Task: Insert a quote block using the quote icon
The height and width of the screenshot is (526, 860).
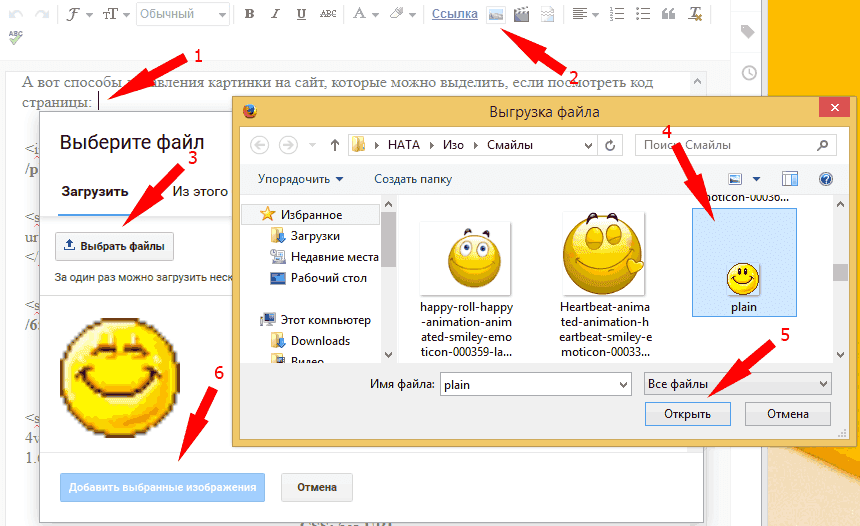Action: pyautogui.click(x=668, y=14)
